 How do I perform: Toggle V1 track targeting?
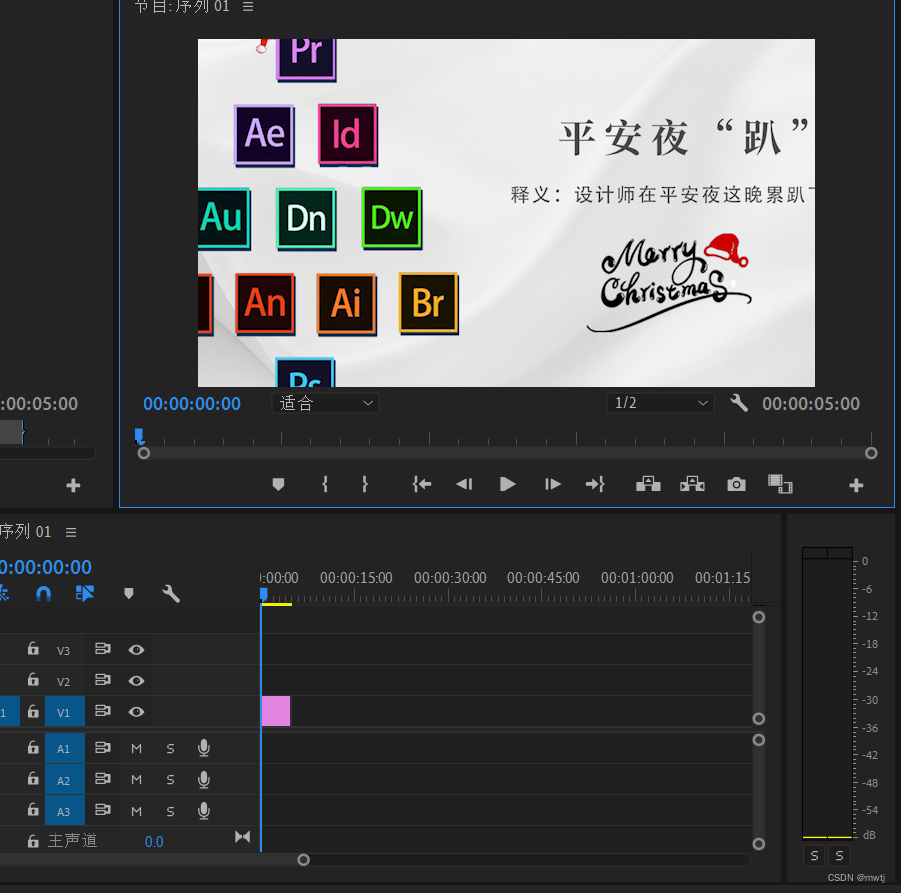pos(65,711)
